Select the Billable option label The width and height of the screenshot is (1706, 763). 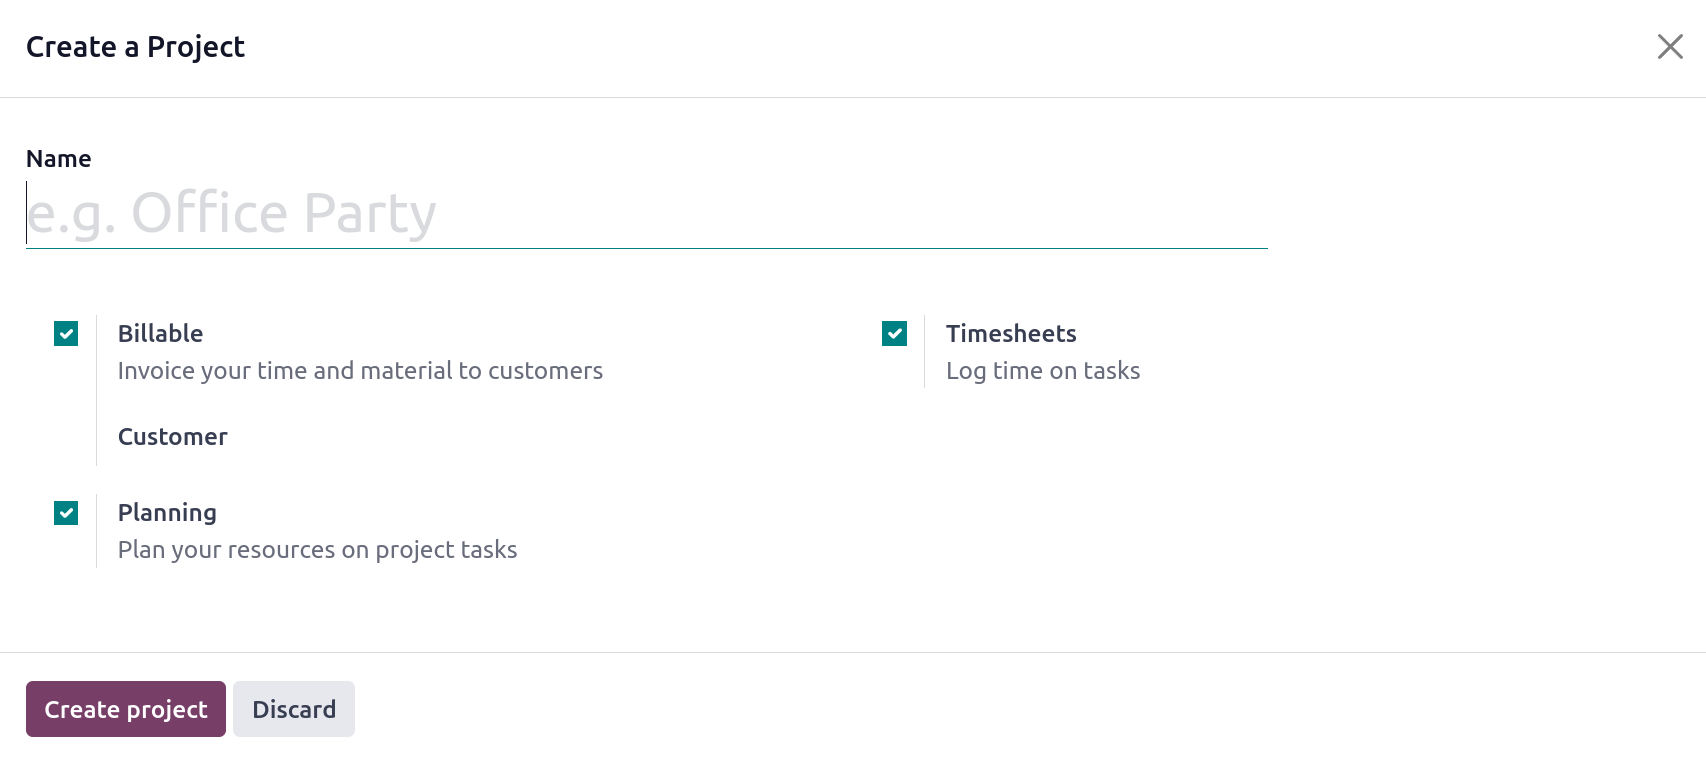[x=160, y=333]
